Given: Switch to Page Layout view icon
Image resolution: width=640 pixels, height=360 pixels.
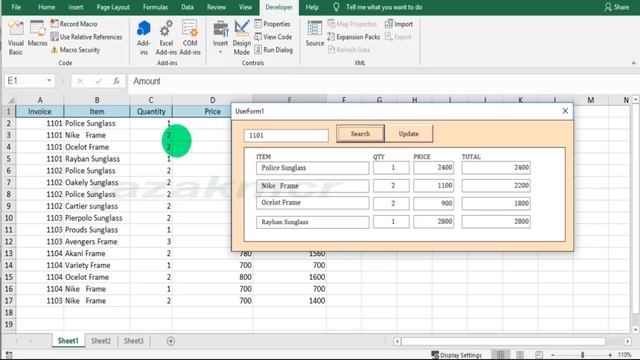Looking at the screenshot, I should pyautogui.click(x=520, y=355).
